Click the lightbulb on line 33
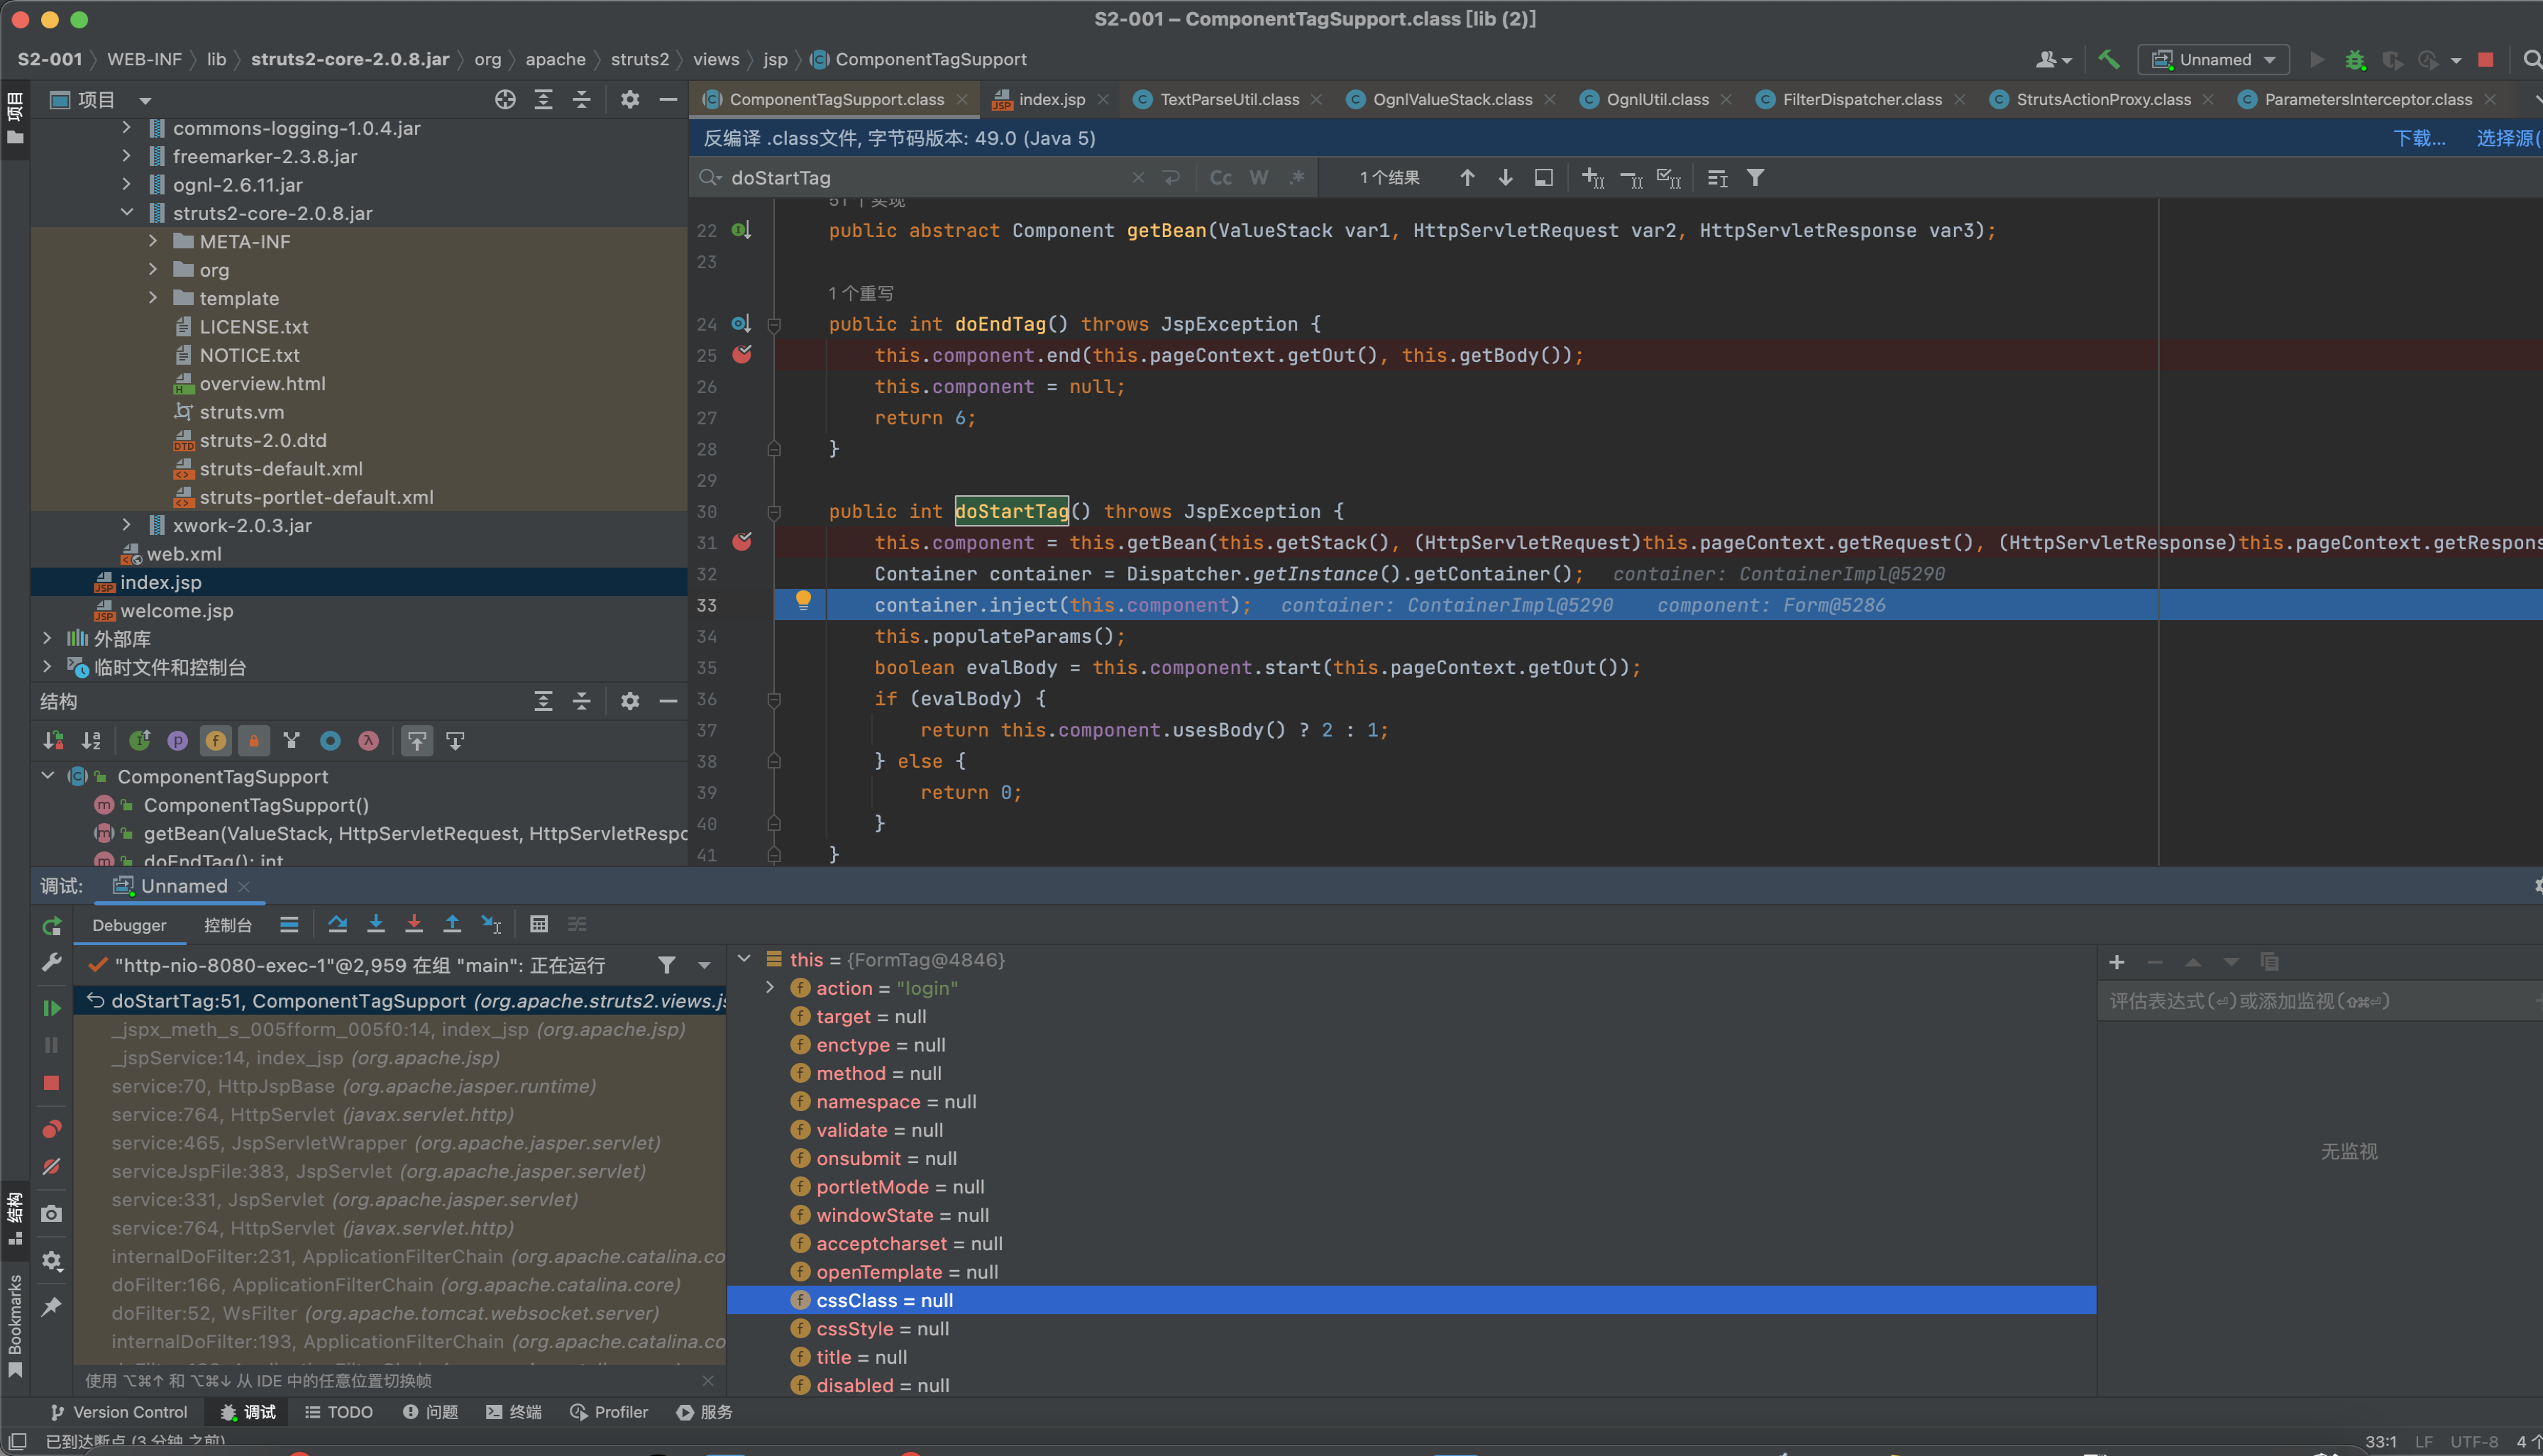Viewport: 2543px width, 1456px height. click(x=803, y=601)
